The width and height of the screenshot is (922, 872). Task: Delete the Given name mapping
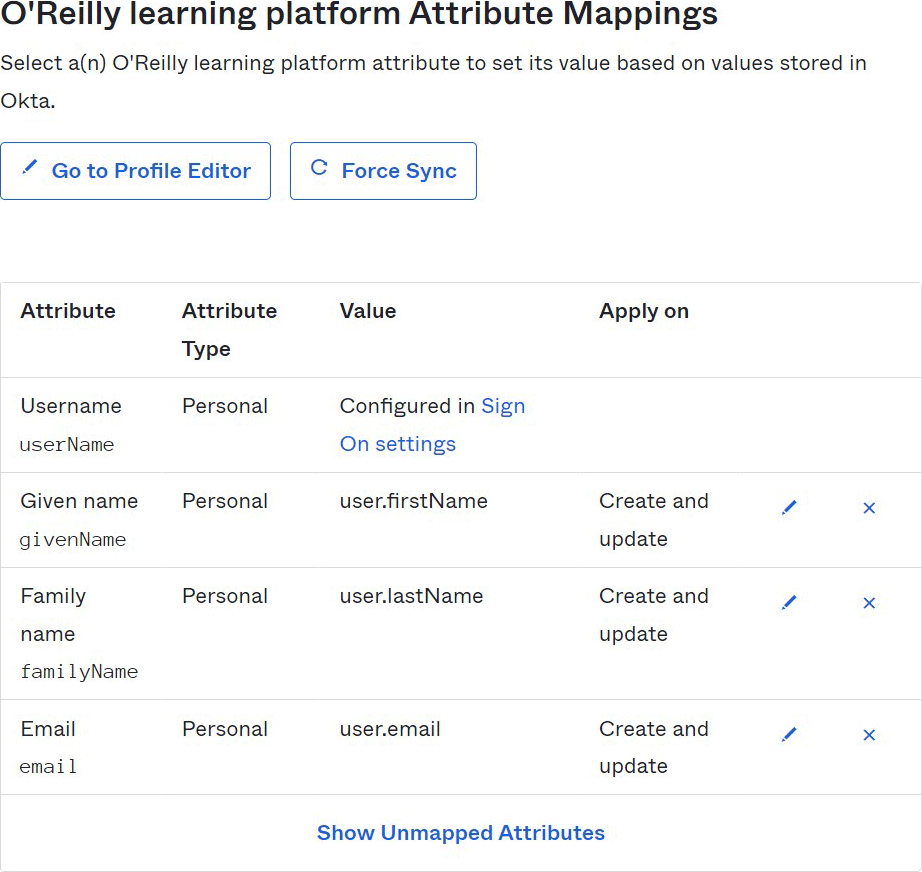(x=869, y=508)
